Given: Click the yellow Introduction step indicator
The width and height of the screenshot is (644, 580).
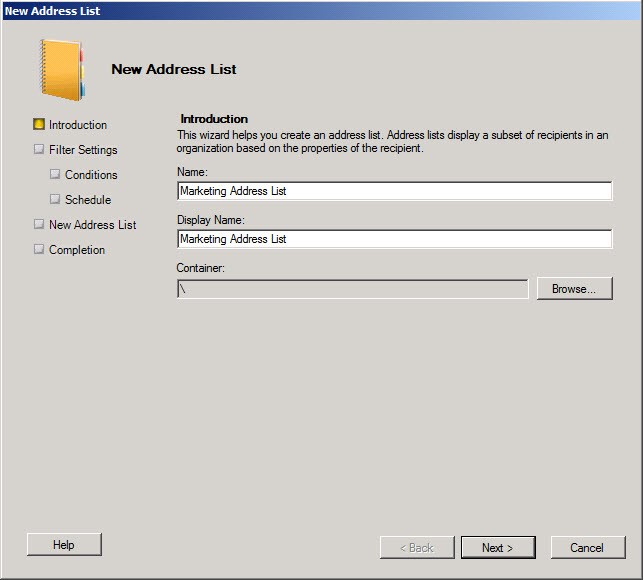Looking at the screenshot, I should click(x=39, y=124).
